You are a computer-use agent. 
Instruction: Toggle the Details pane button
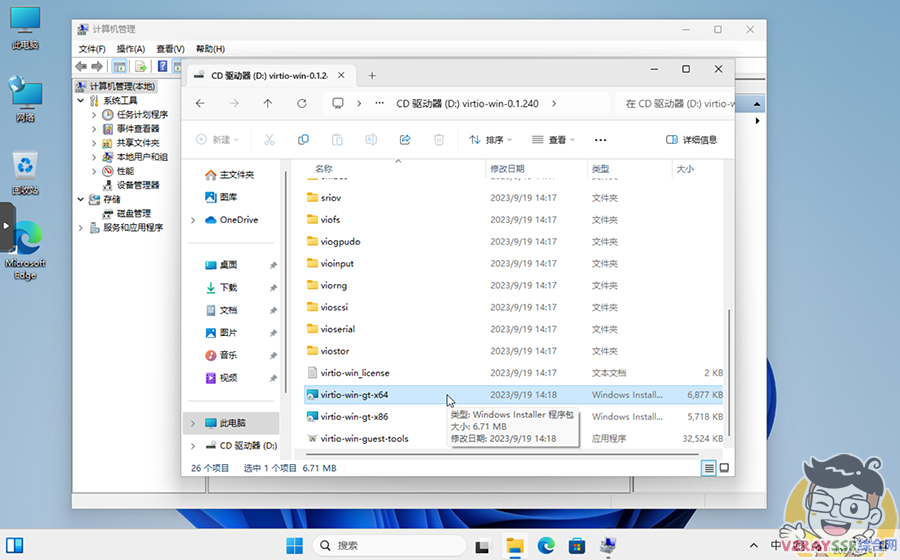[691, 139]
